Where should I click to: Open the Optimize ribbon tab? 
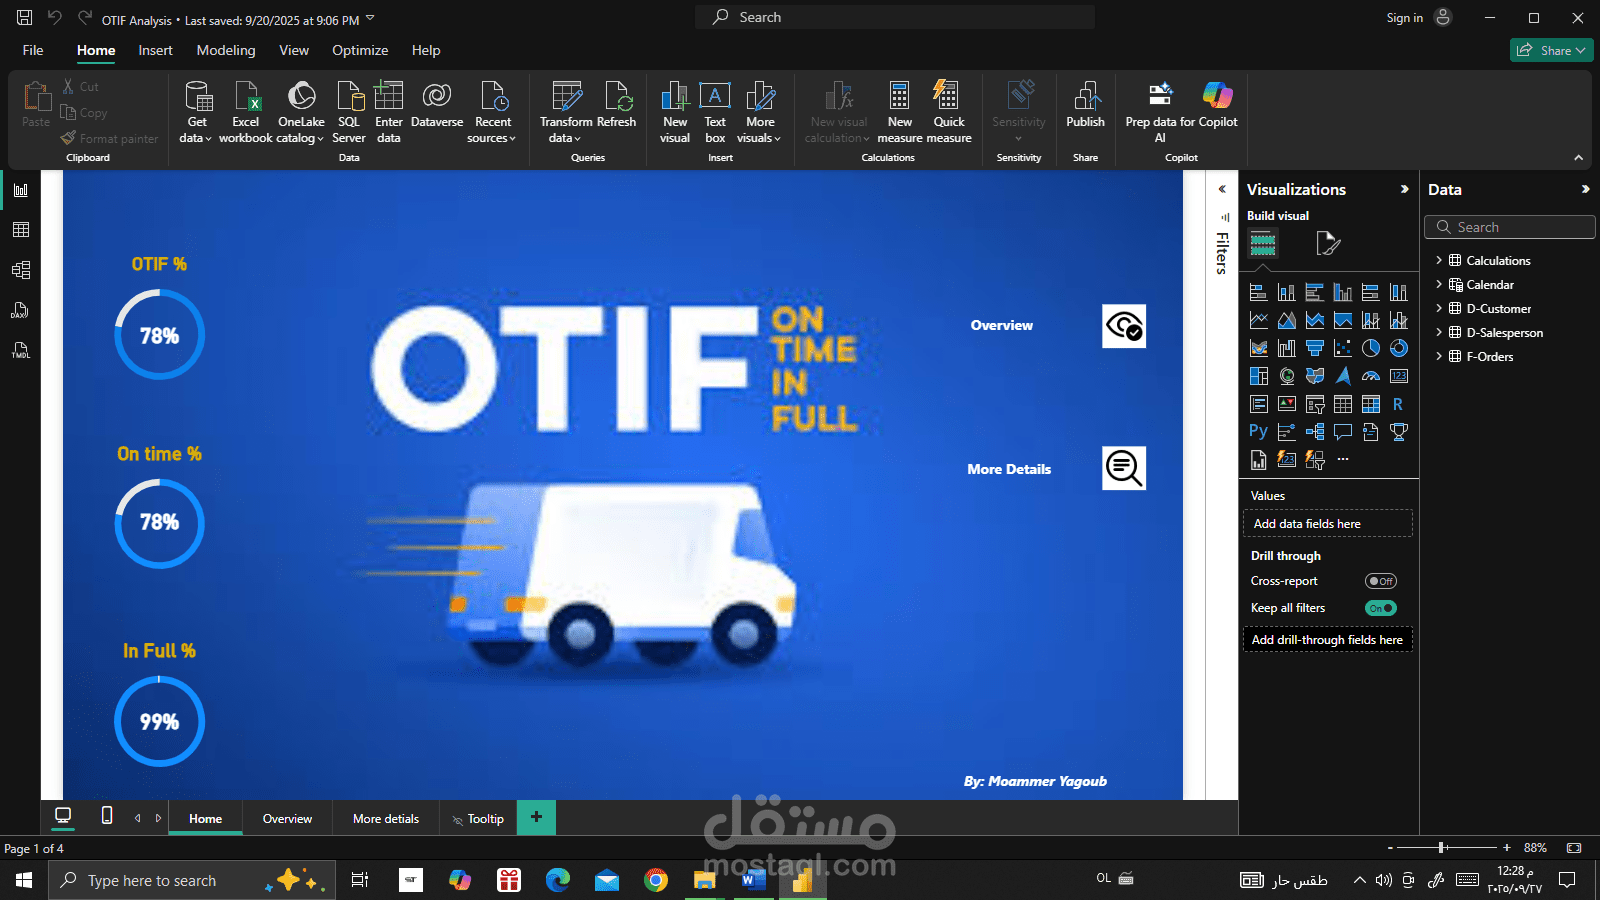(x=360, y=50)
